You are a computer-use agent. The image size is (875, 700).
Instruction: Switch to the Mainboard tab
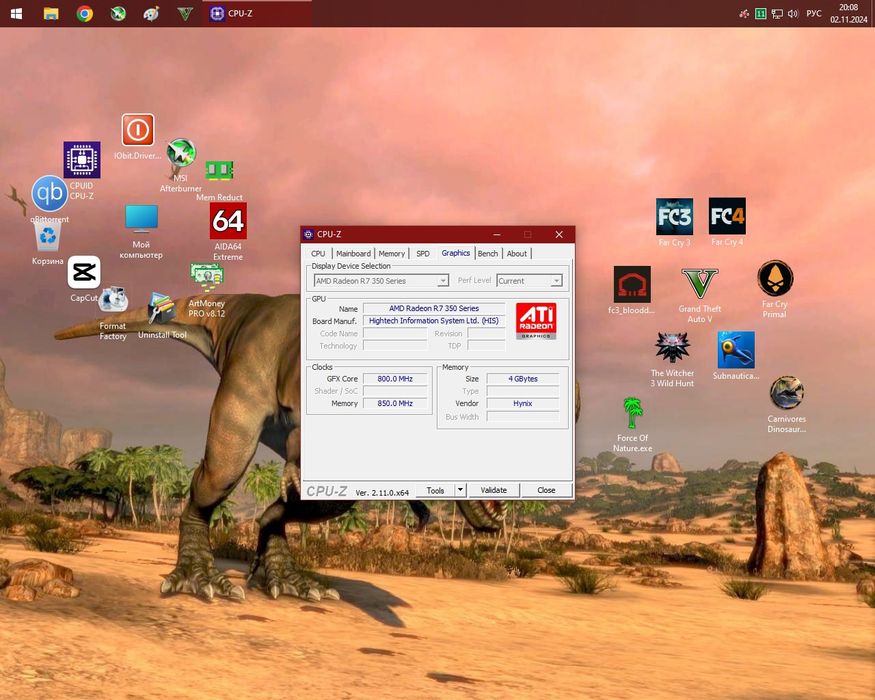click(353, 253)
